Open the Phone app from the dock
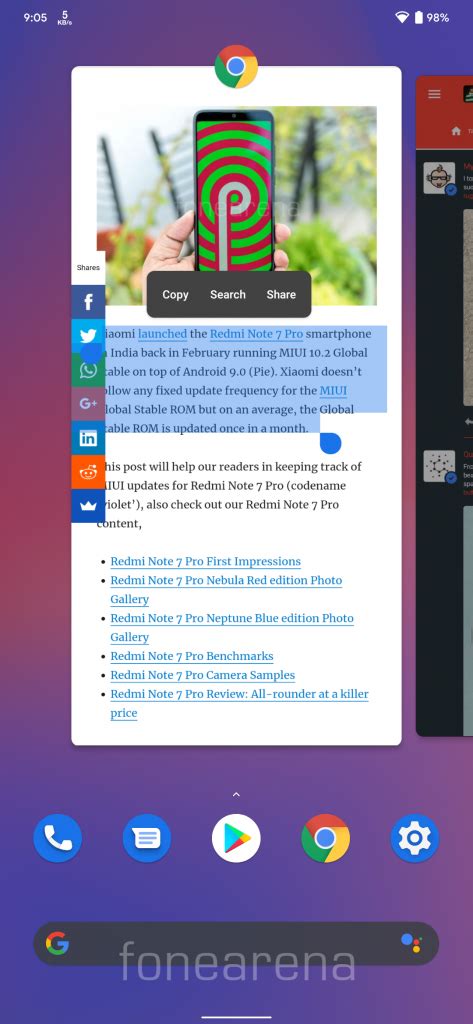This screenshot has width=473, height=1024. coord(57,838)
